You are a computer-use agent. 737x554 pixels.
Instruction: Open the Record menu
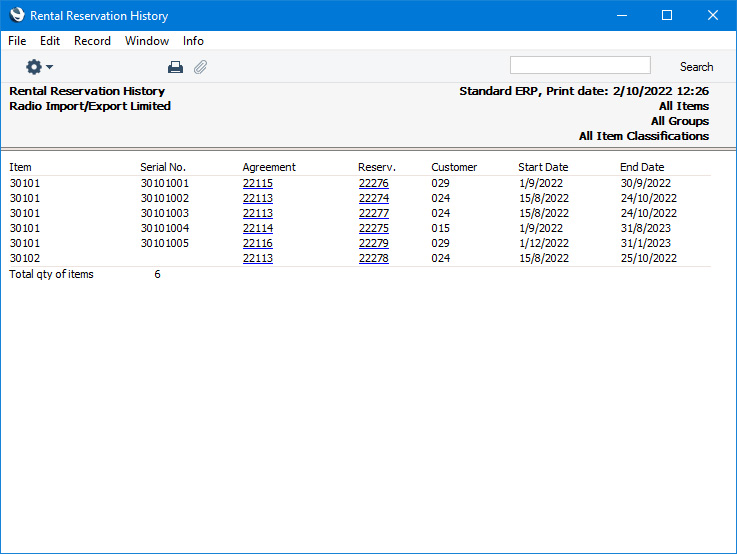[92, 41]
